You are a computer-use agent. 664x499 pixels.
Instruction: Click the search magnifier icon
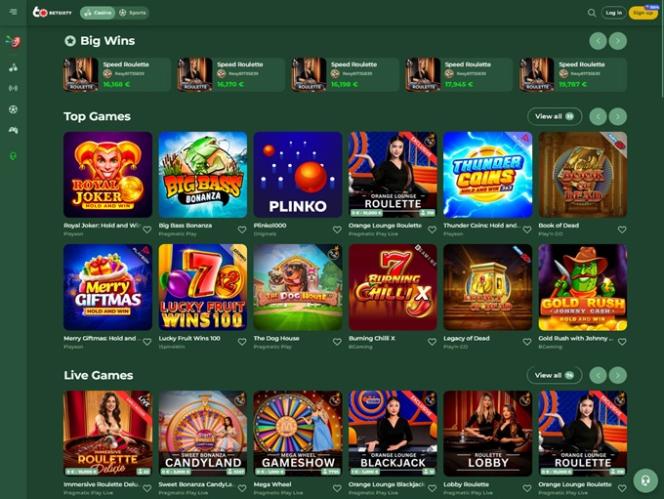[x=591, y=13]
